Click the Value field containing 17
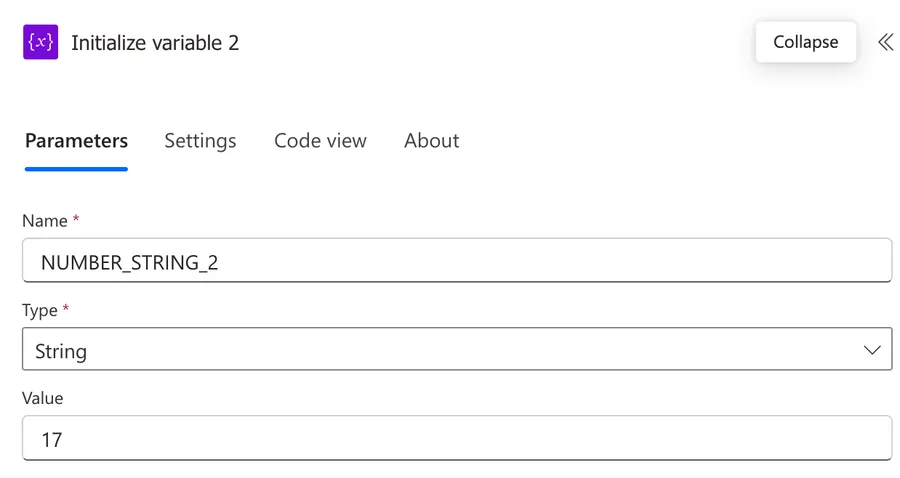 (456, 438)
